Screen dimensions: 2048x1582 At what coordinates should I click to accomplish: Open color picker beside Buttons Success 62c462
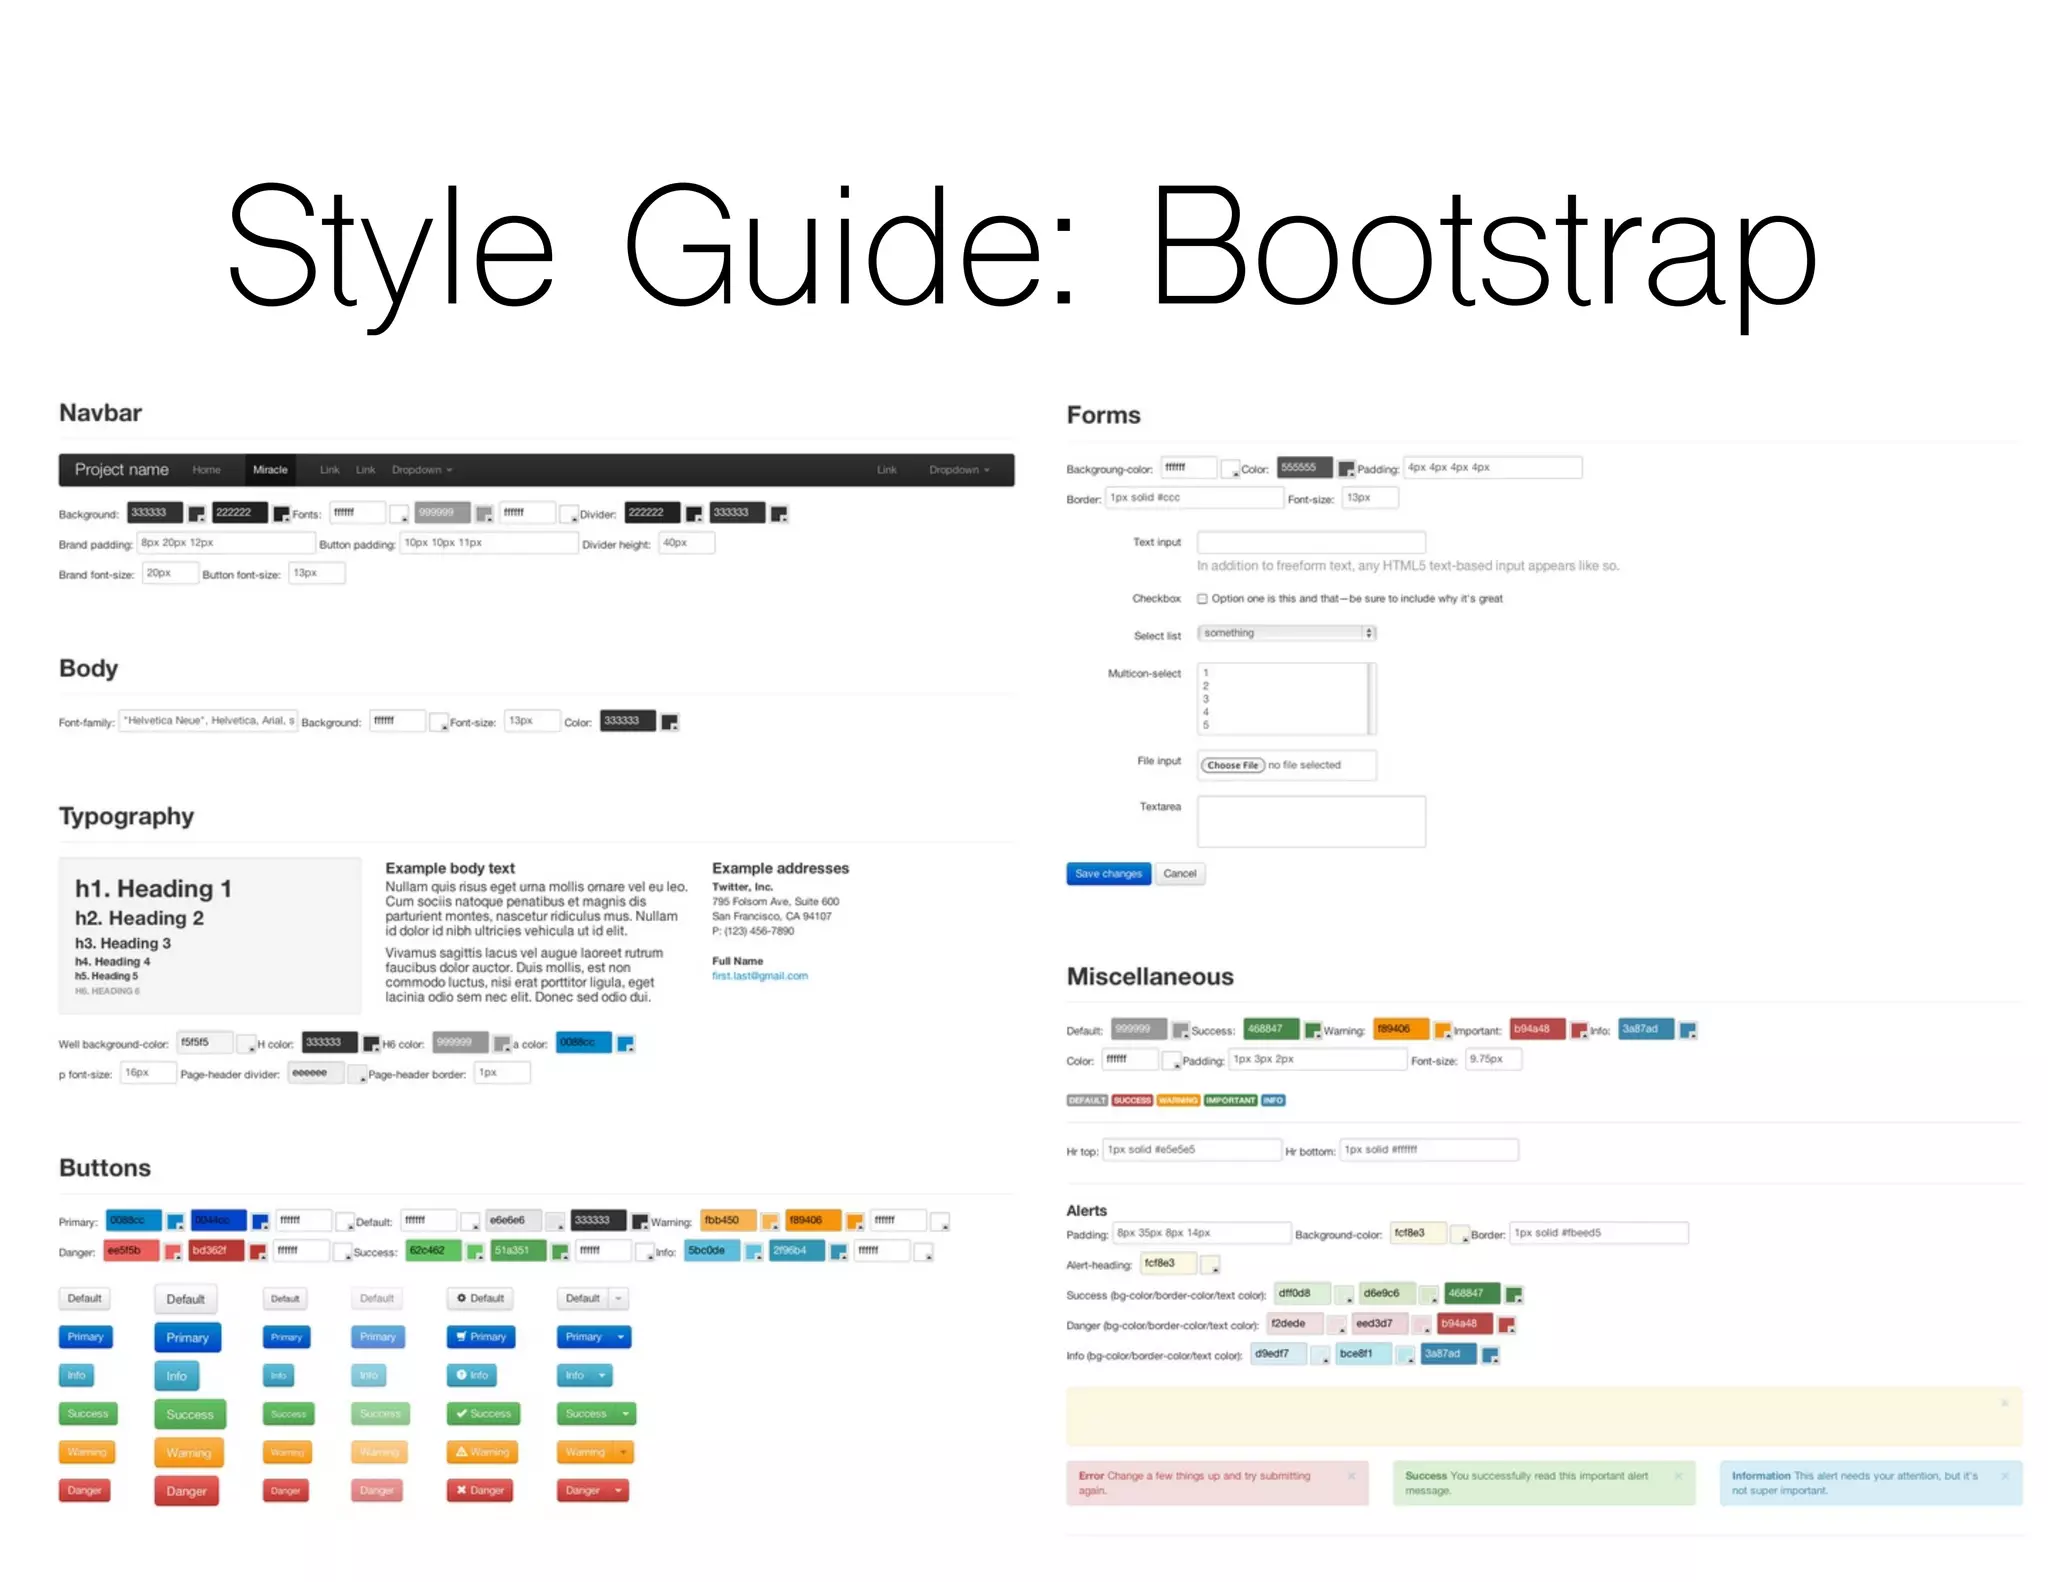tap(475, 1252)
